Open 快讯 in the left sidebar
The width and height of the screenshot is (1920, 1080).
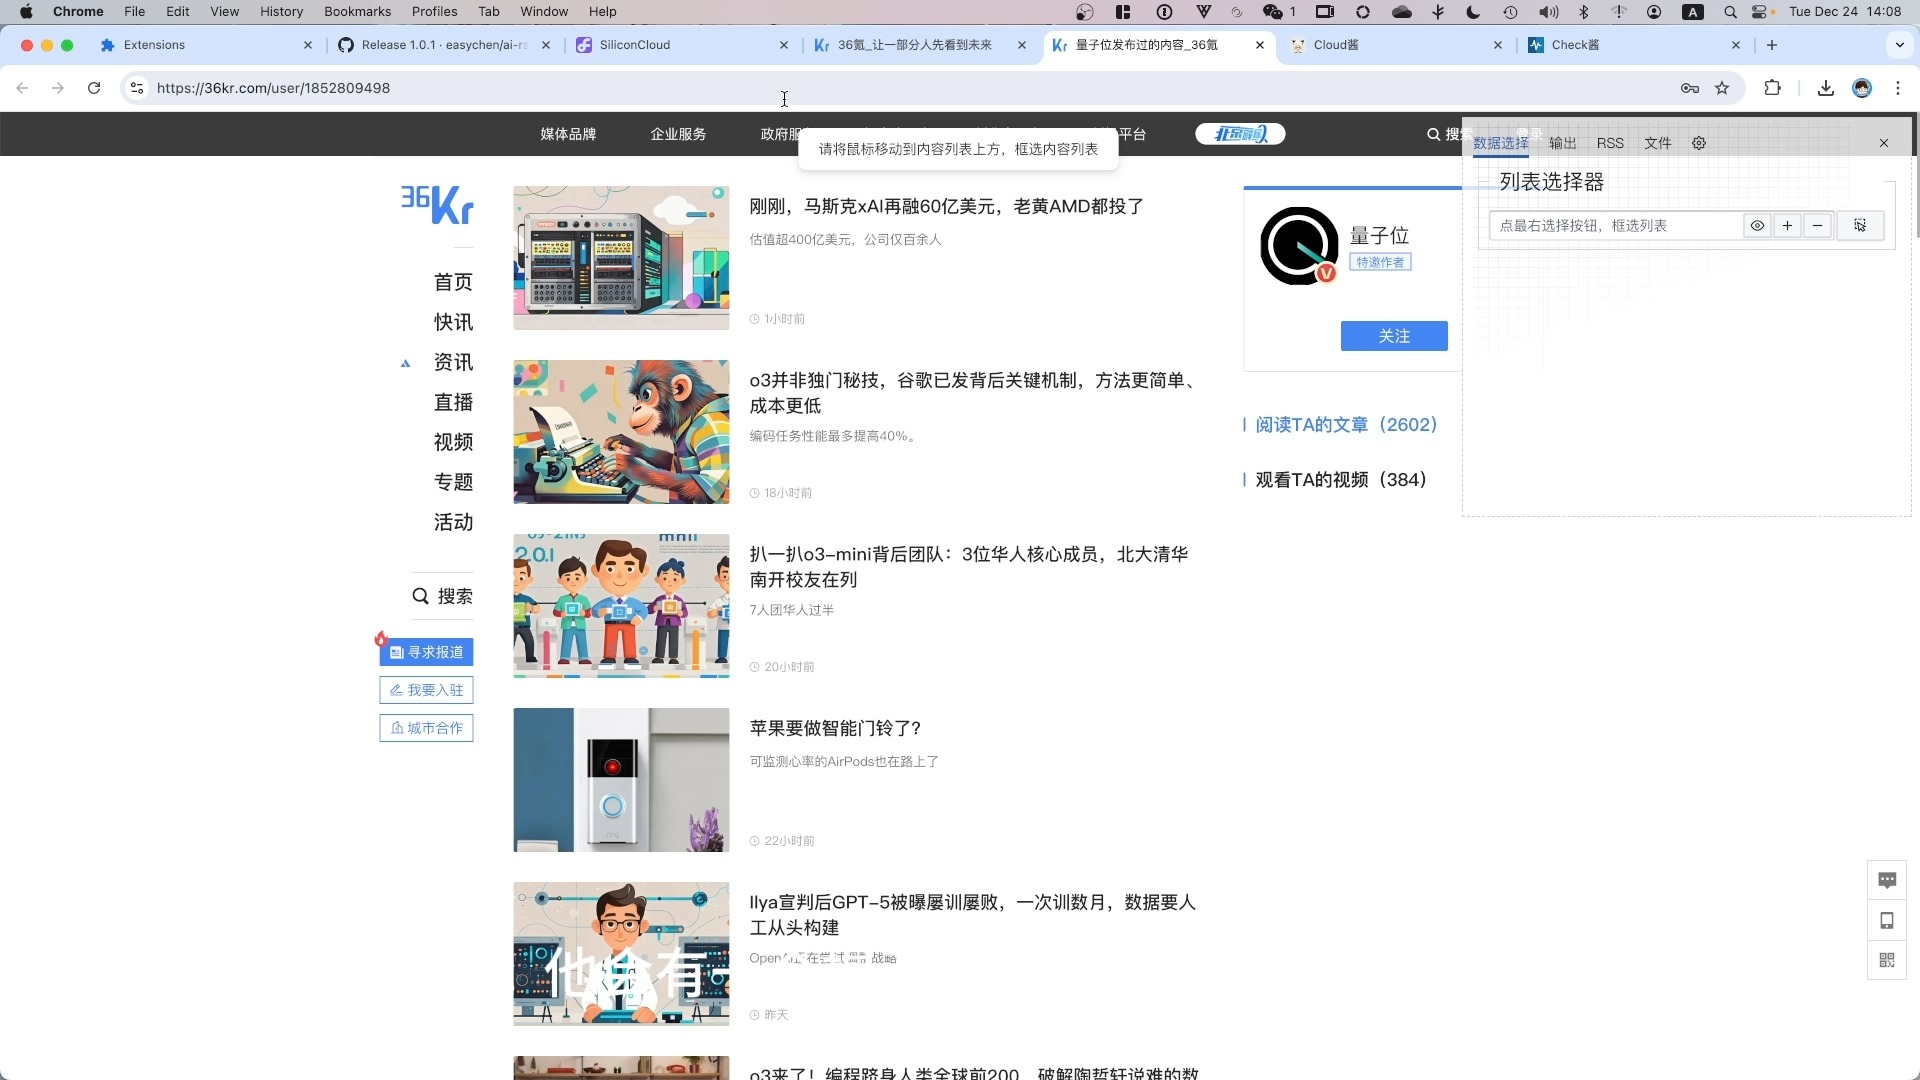coord(453,322)
